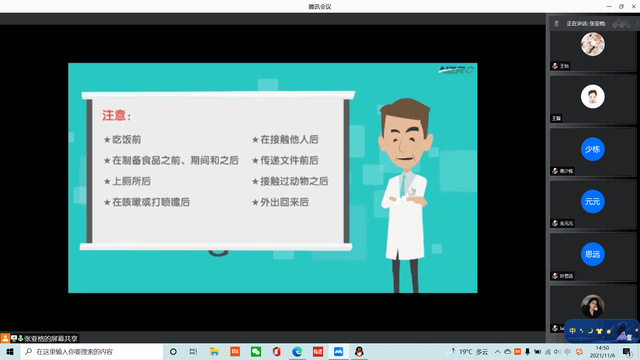Open Tencent Meeting icon in taskbar
Image resolution: width=640 pixels, height=360 pixels.
[338, 351]
